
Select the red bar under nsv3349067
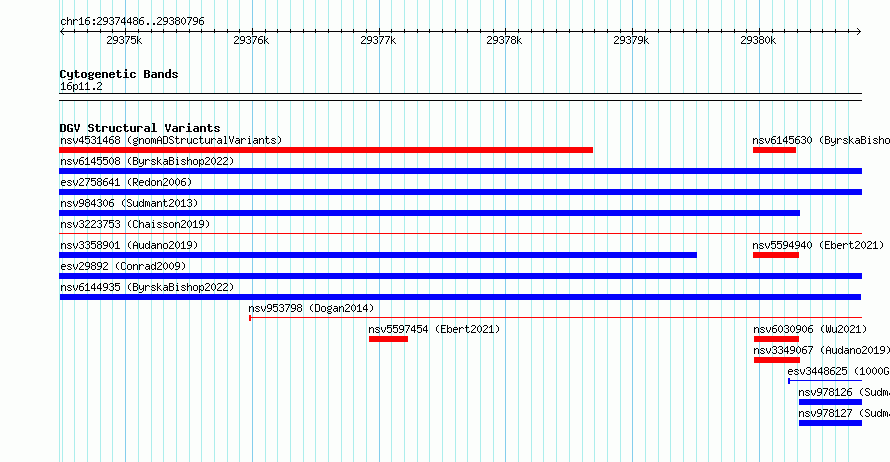click(x=777, y=360)
